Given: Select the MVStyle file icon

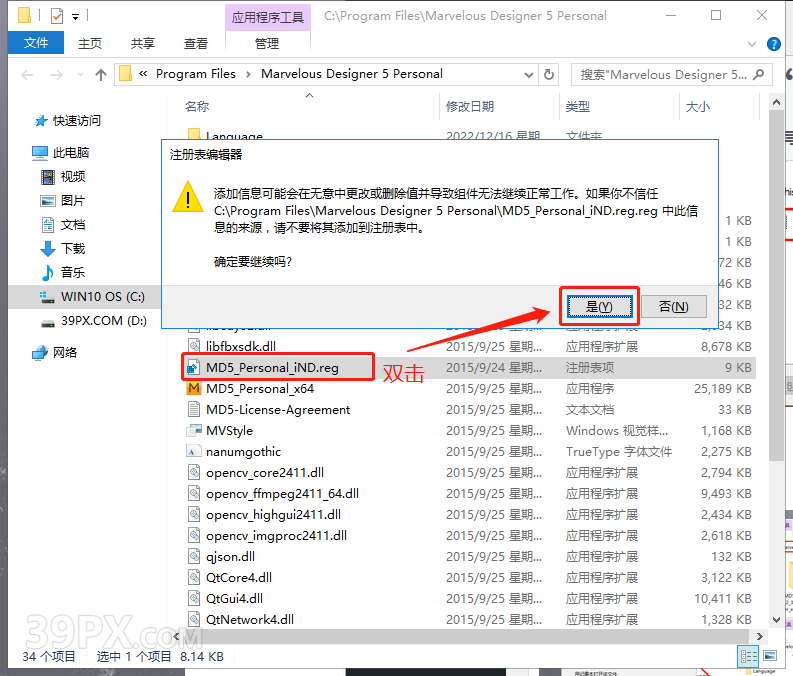Looking at the screenshot, I should point(193,430).
